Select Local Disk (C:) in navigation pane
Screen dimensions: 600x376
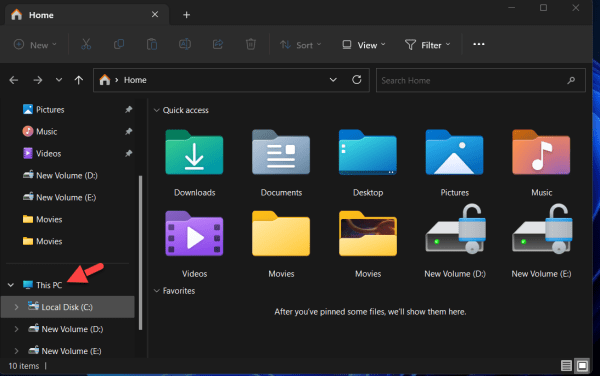click(x=67, y=307)
